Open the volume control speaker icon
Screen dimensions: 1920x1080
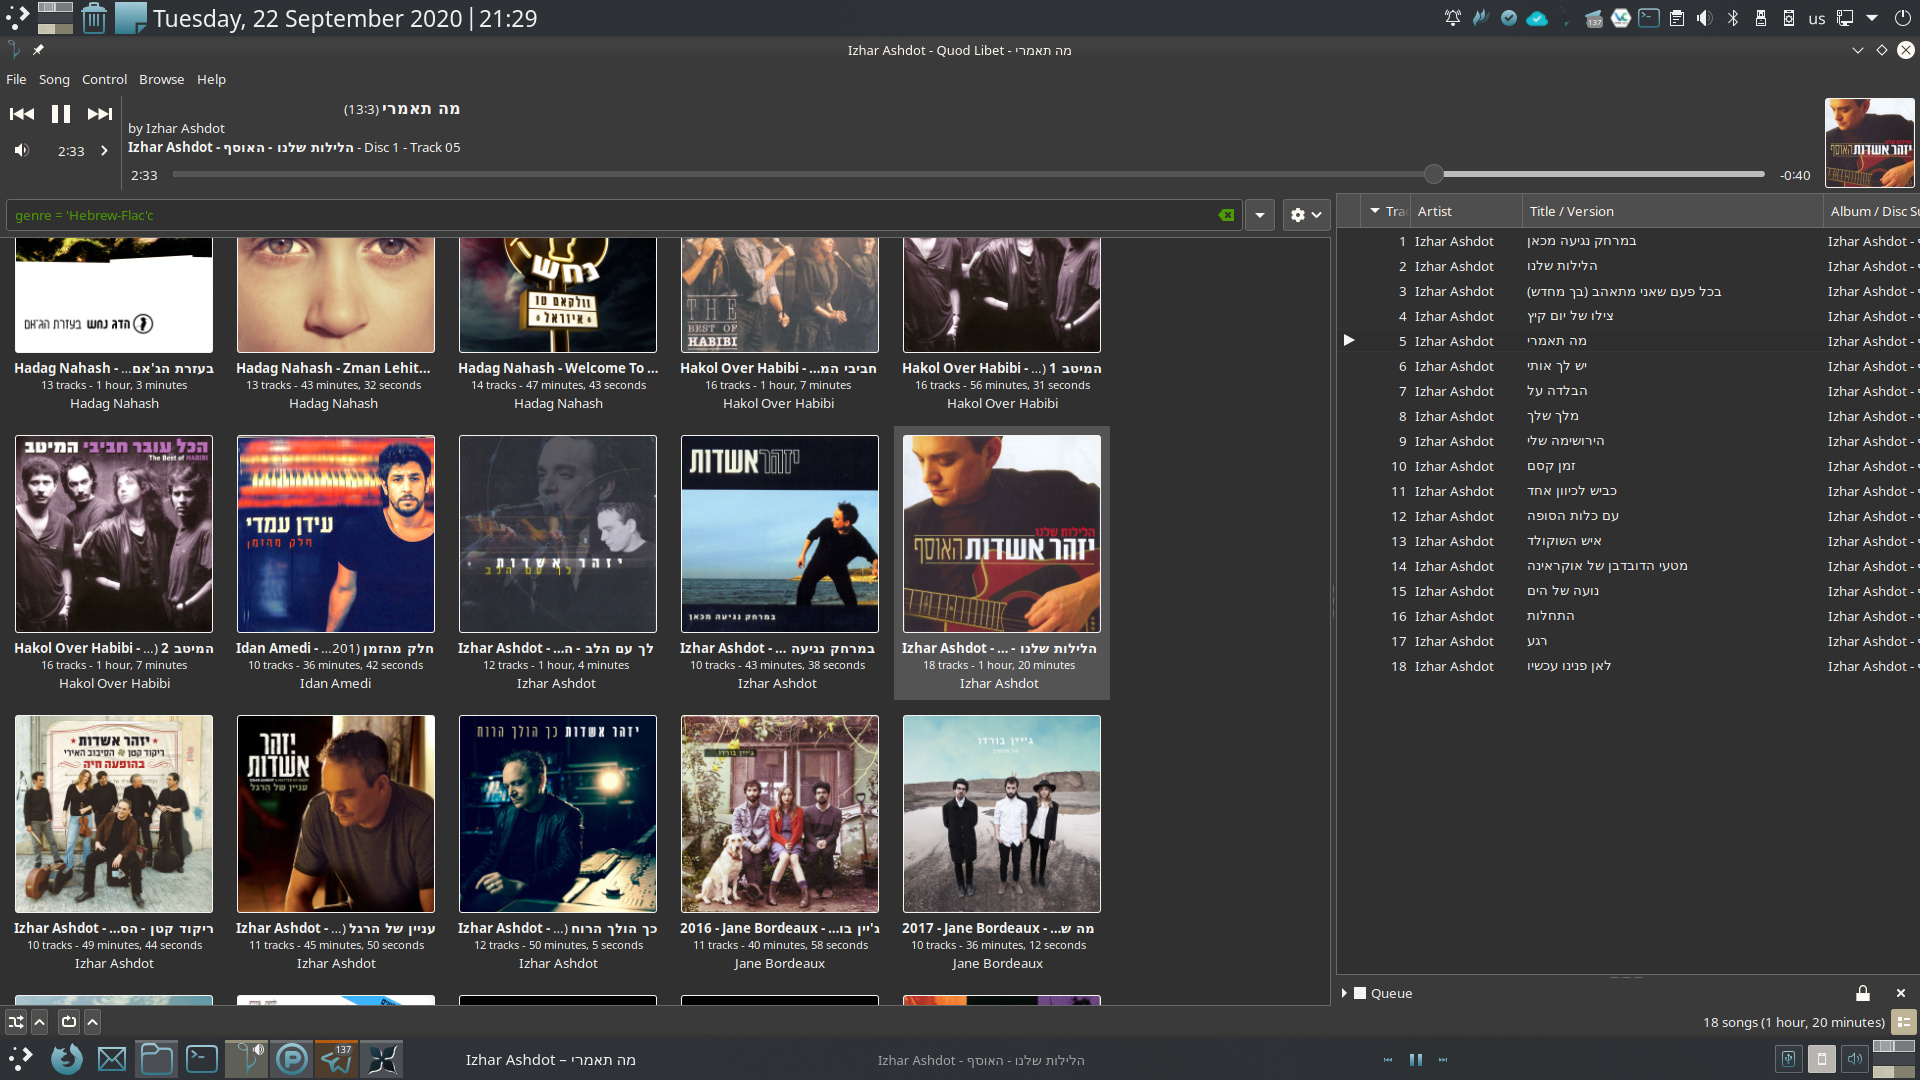[x=21, y=150]
